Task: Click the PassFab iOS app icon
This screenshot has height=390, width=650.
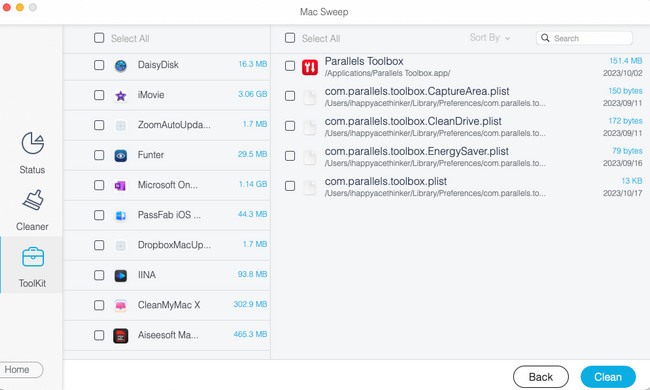Action: (x=121, y=216)
